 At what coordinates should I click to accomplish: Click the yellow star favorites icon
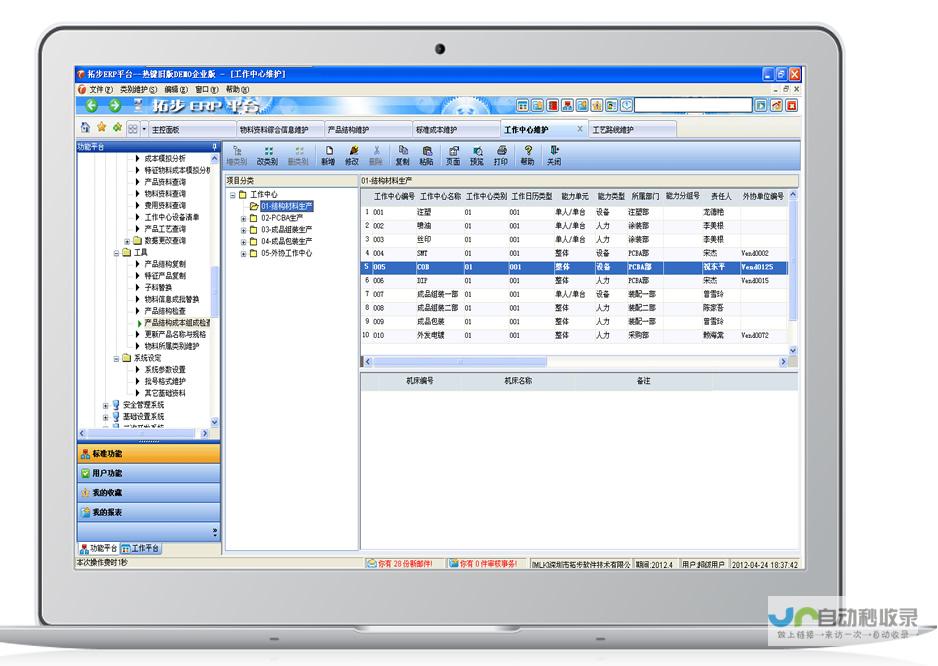pos(102,127)
